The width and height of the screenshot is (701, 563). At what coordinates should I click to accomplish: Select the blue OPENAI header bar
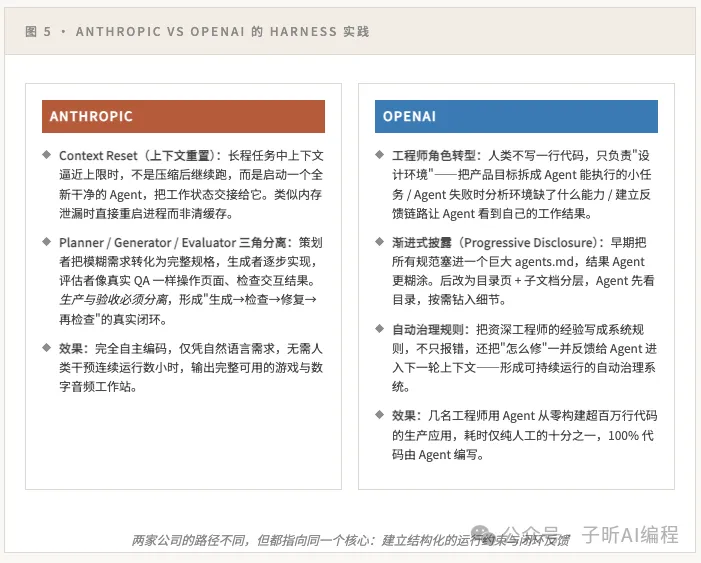516,116
